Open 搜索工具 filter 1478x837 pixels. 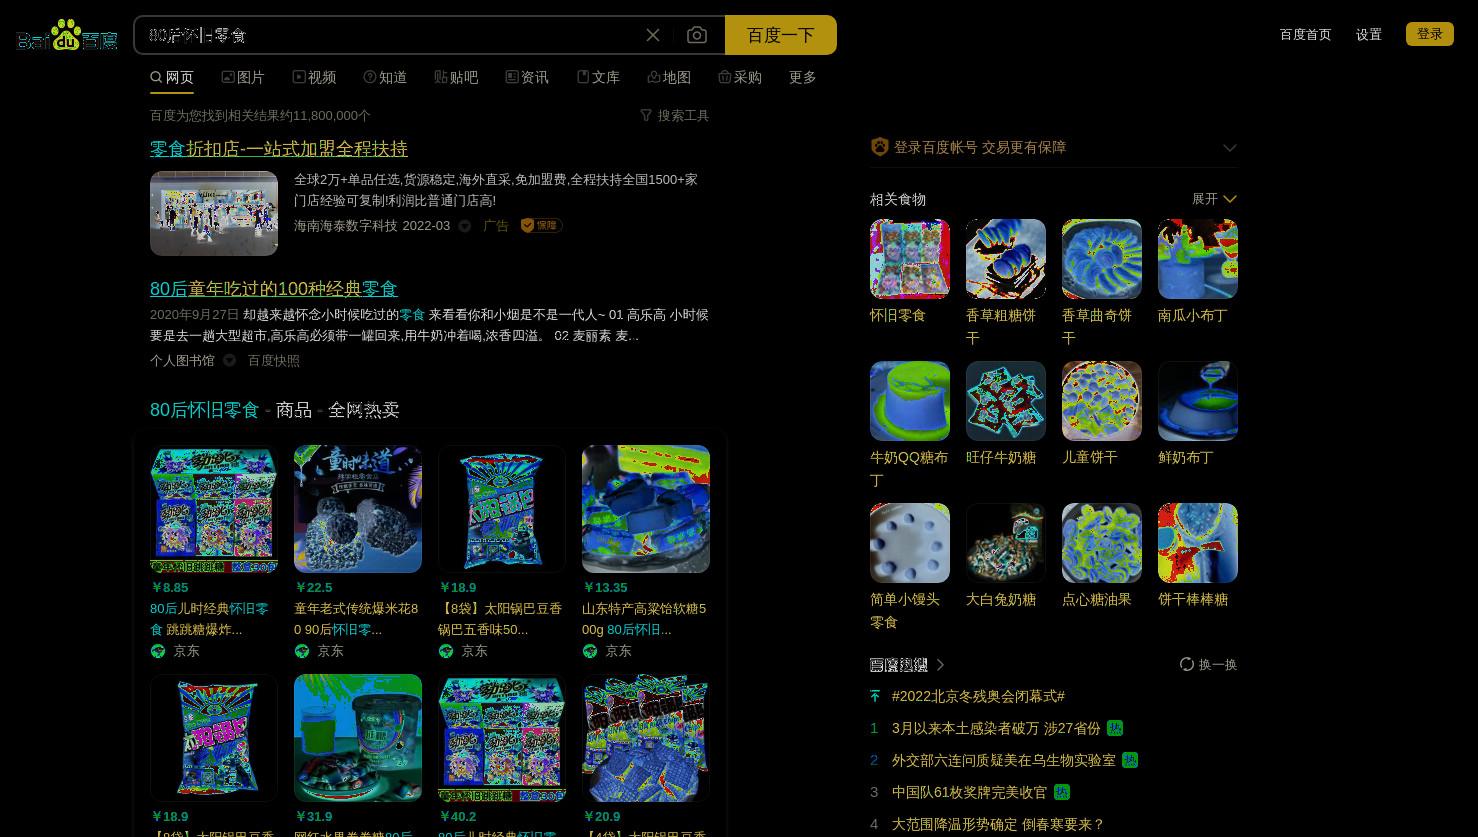pyautogui.click(x=675, y=116)
